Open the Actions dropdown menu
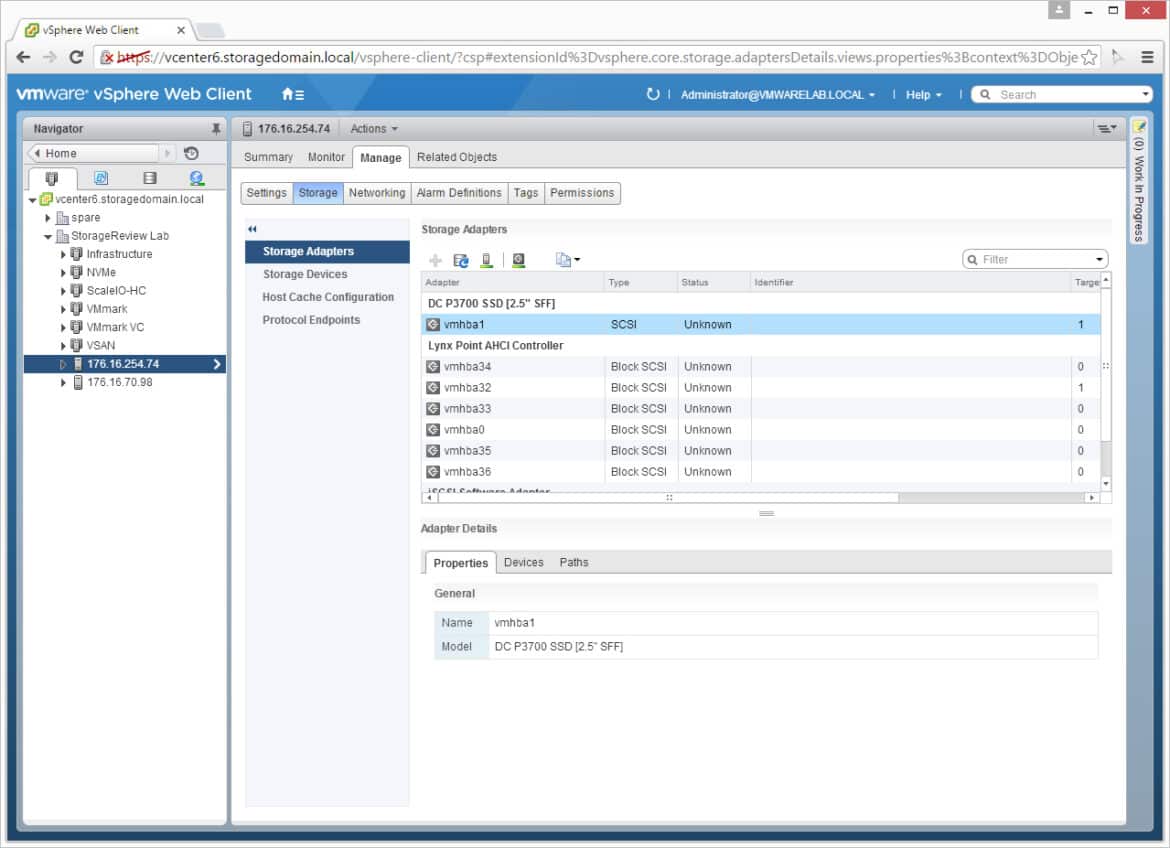This screenshot has width=1170, height=848. [x=374, y=128]
